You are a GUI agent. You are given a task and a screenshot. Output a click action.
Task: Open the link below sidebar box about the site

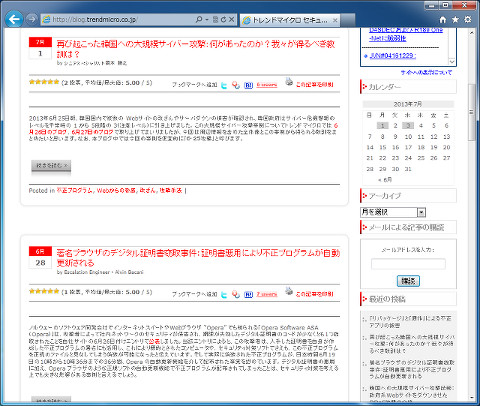click(x=426, y=72)
